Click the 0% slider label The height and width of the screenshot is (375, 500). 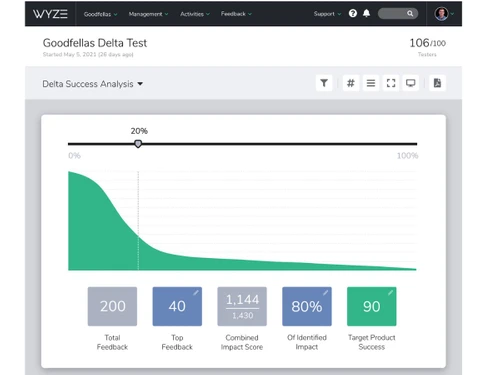click(74, 156)
